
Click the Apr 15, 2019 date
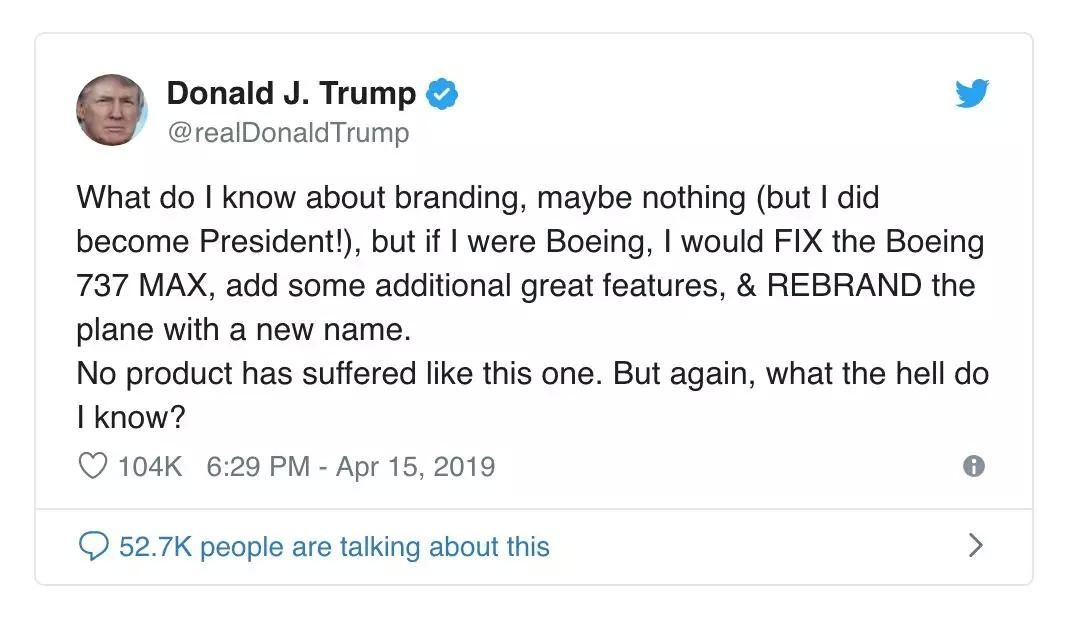[415, 466]
